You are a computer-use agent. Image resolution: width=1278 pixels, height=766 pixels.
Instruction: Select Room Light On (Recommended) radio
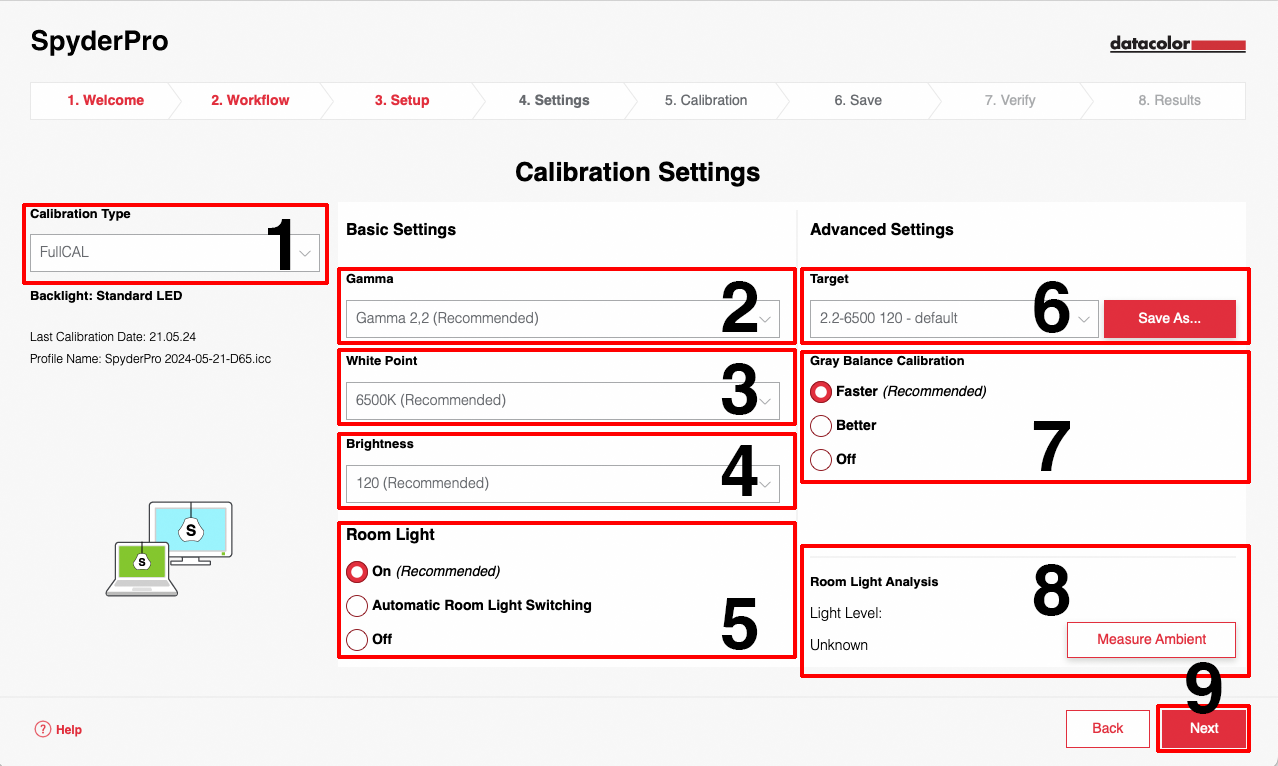click(357, 572)
